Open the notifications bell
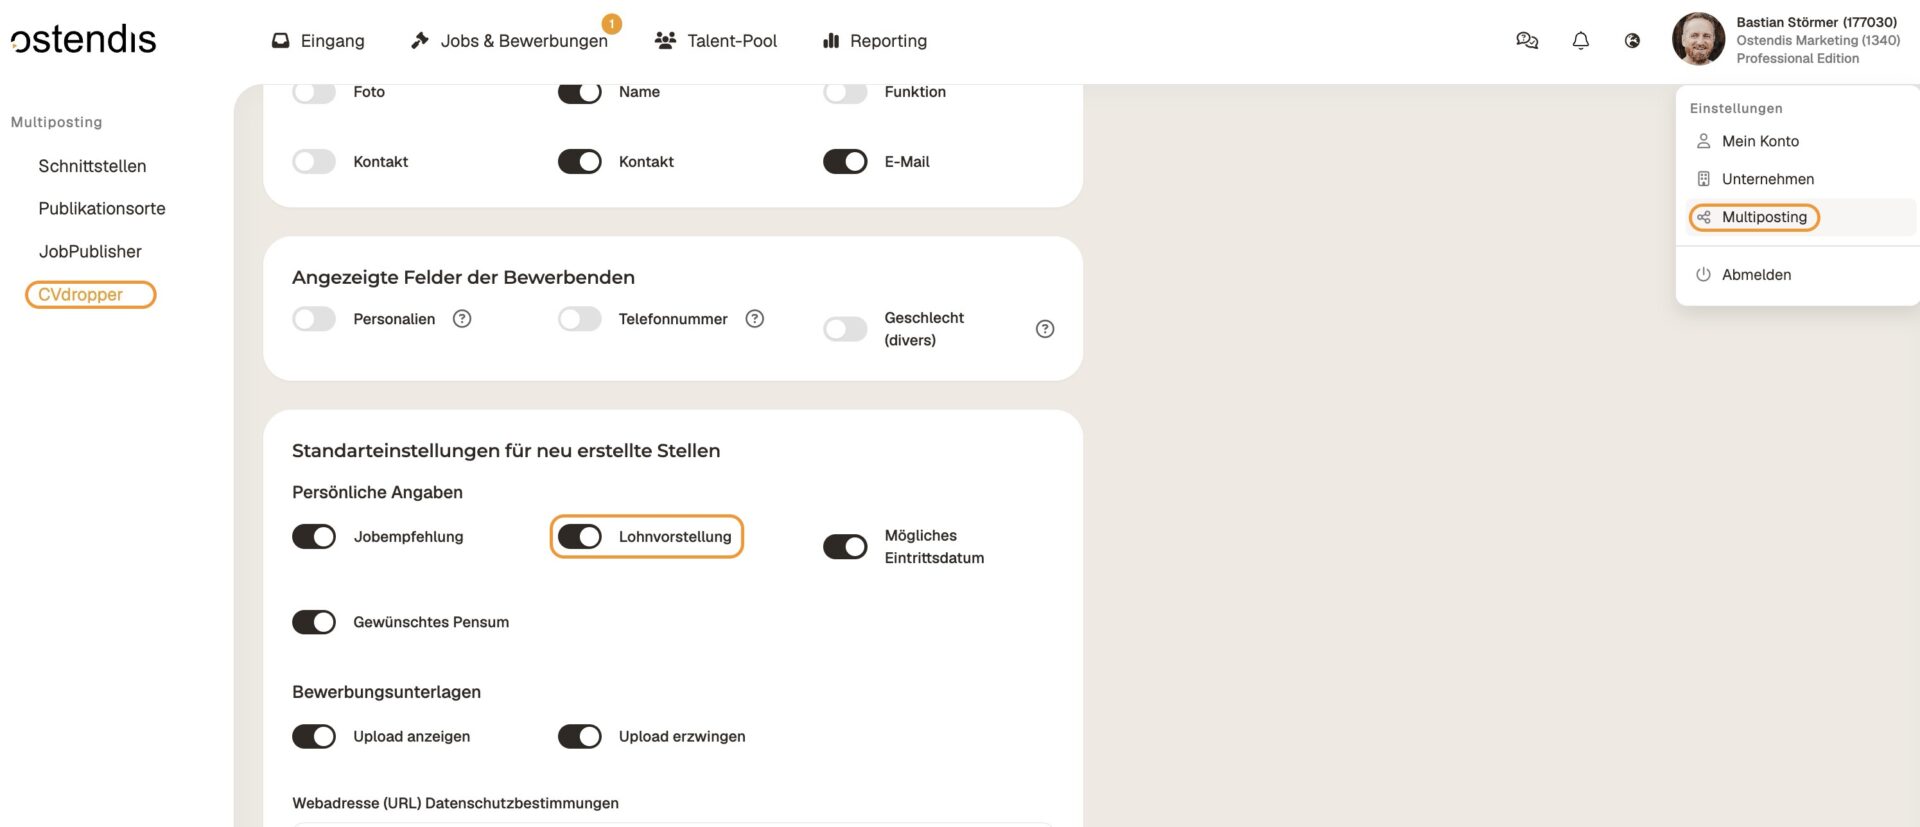Image resolution: width=1920 pixels, height=827 pixels. [1580, 41]
